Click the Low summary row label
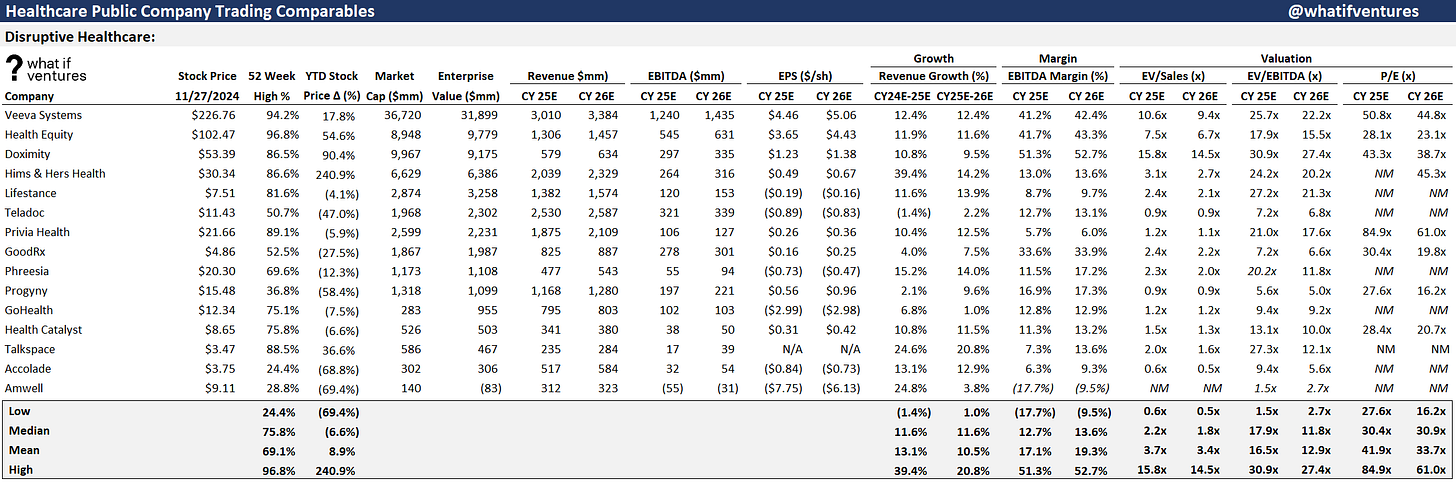The image size is (1456, 483). (18, 411)
